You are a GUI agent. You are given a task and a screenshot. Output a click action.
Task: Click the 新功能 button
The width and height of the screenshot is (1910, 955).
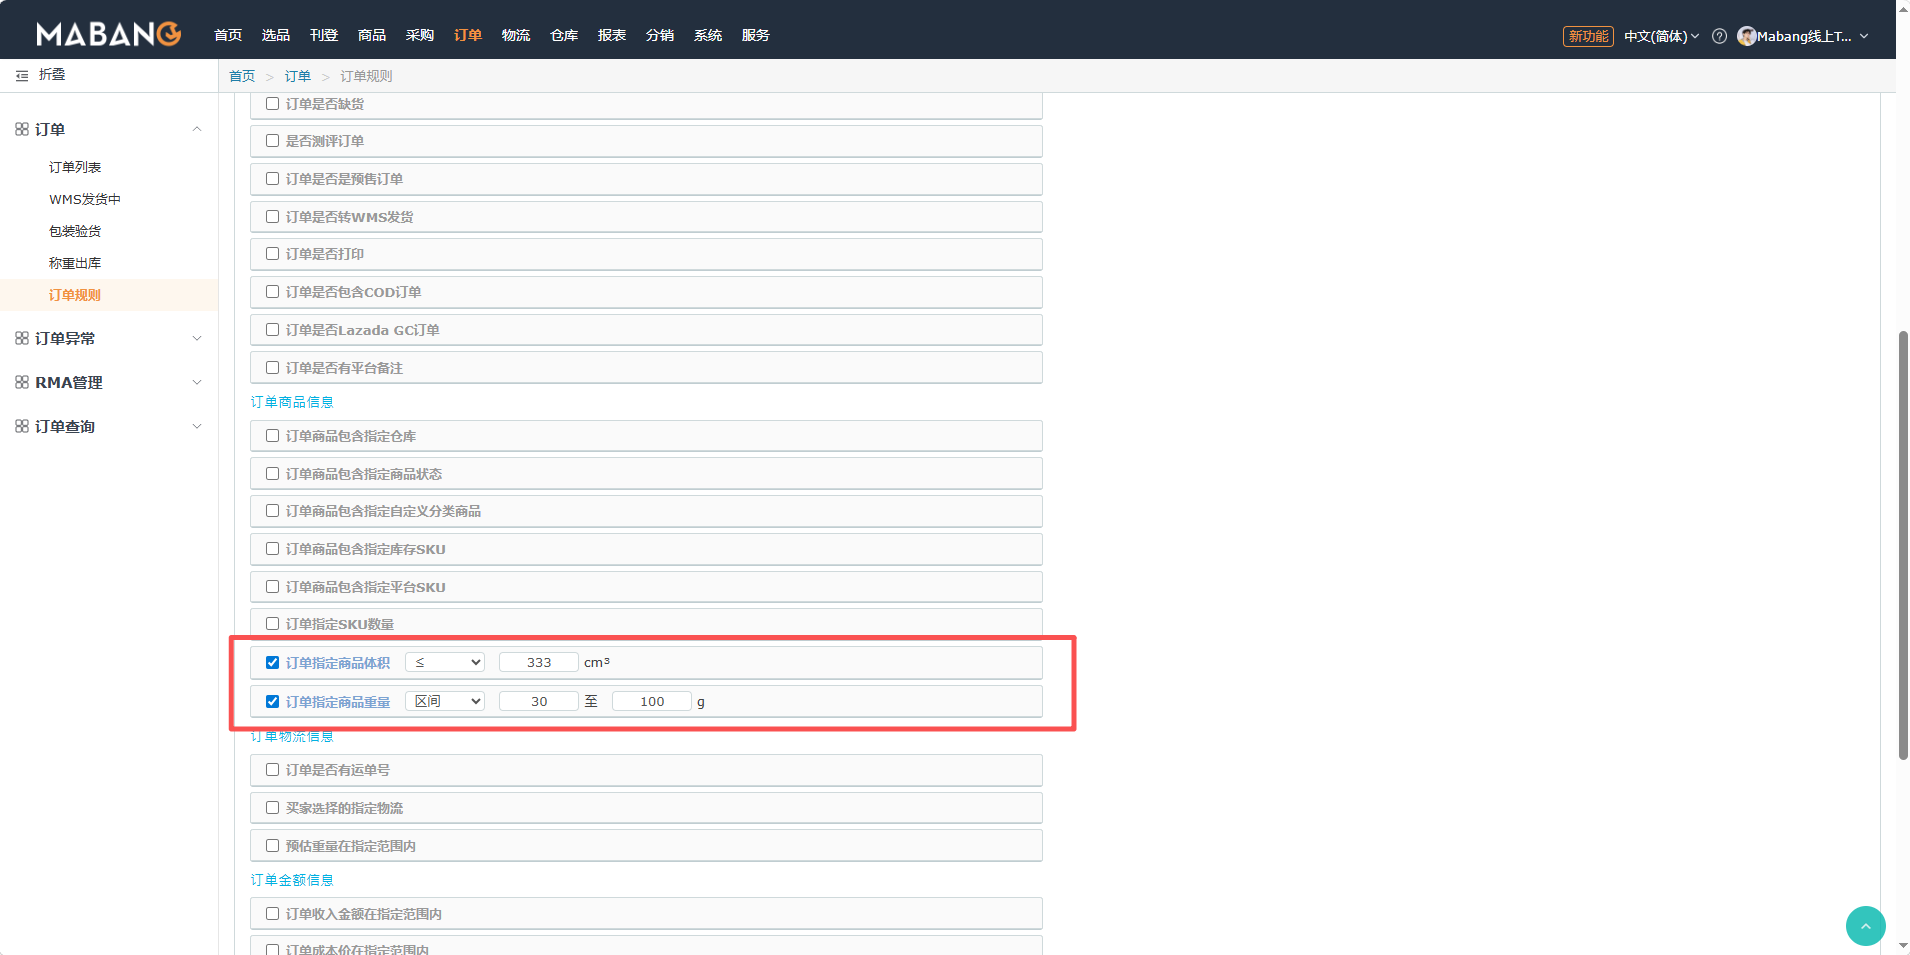click(1588, 36)
